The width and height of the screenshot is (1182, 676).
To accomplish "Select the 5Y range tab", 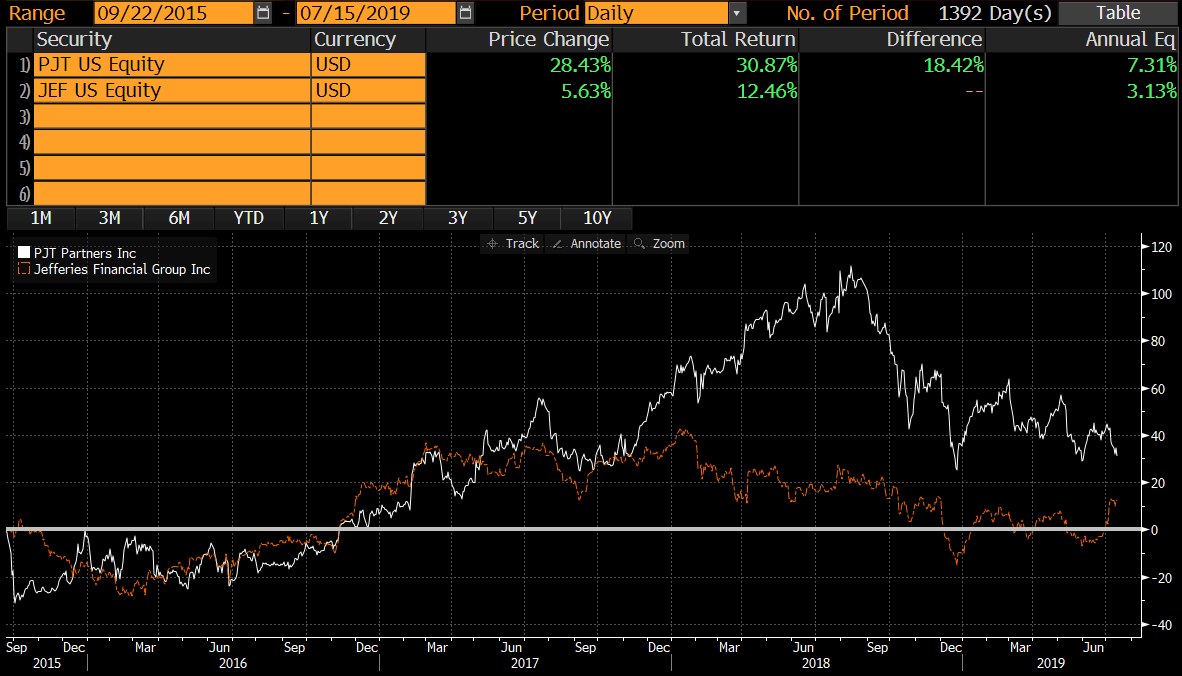I will pyautogui.click(x=527, y=218).
